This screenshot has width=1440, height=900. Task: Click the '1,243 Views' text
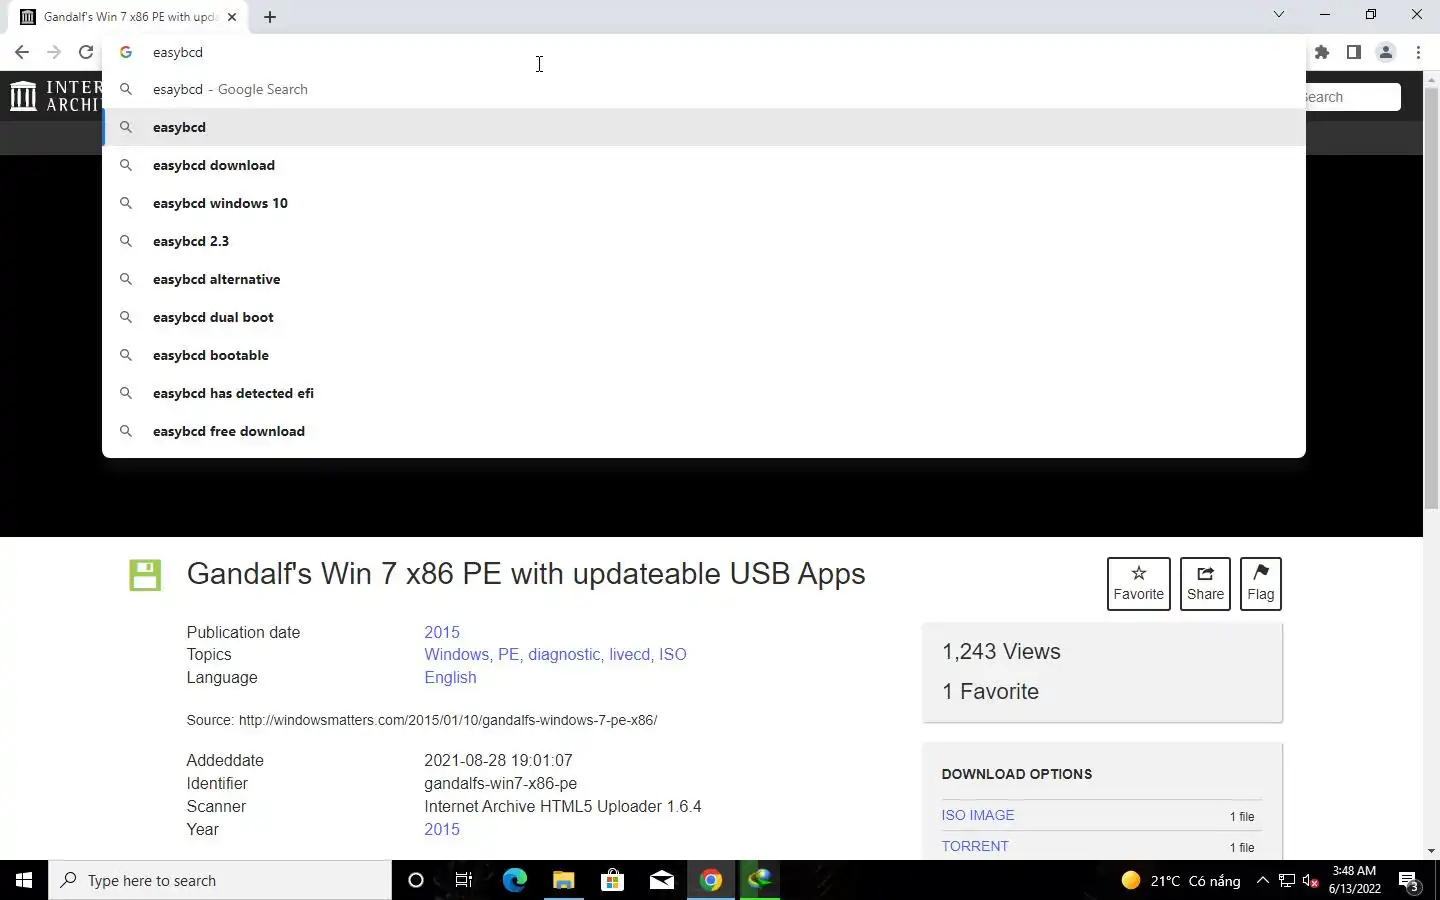tap(1001, 651)
